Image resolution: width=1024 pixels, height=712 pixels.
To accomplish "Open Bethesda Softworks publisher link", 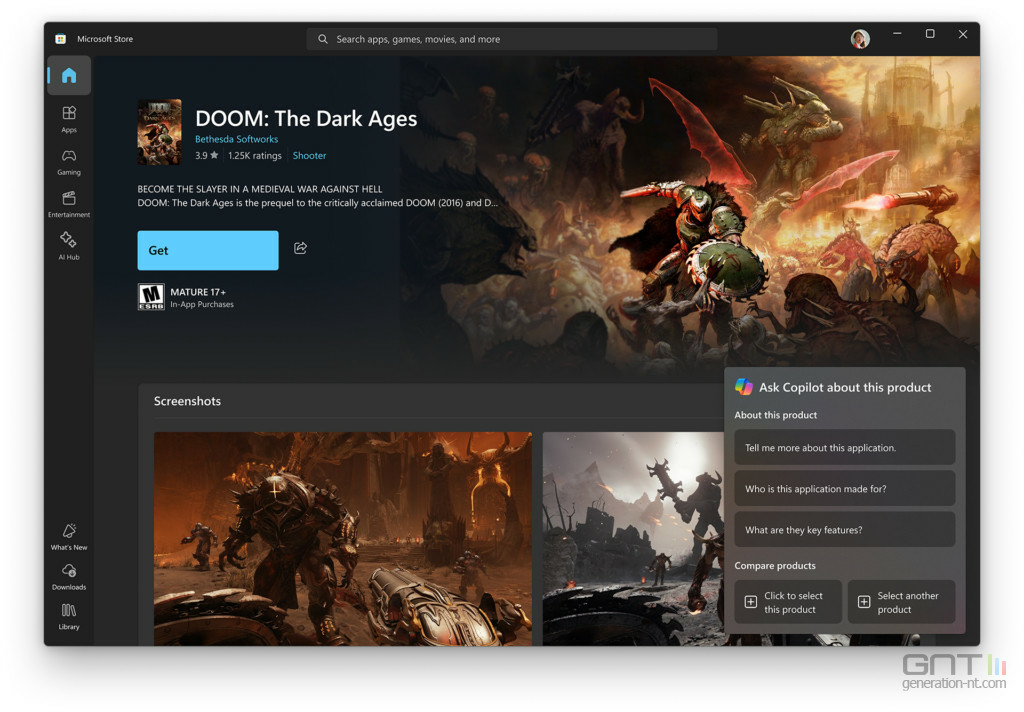I will [x=236, y=139].
